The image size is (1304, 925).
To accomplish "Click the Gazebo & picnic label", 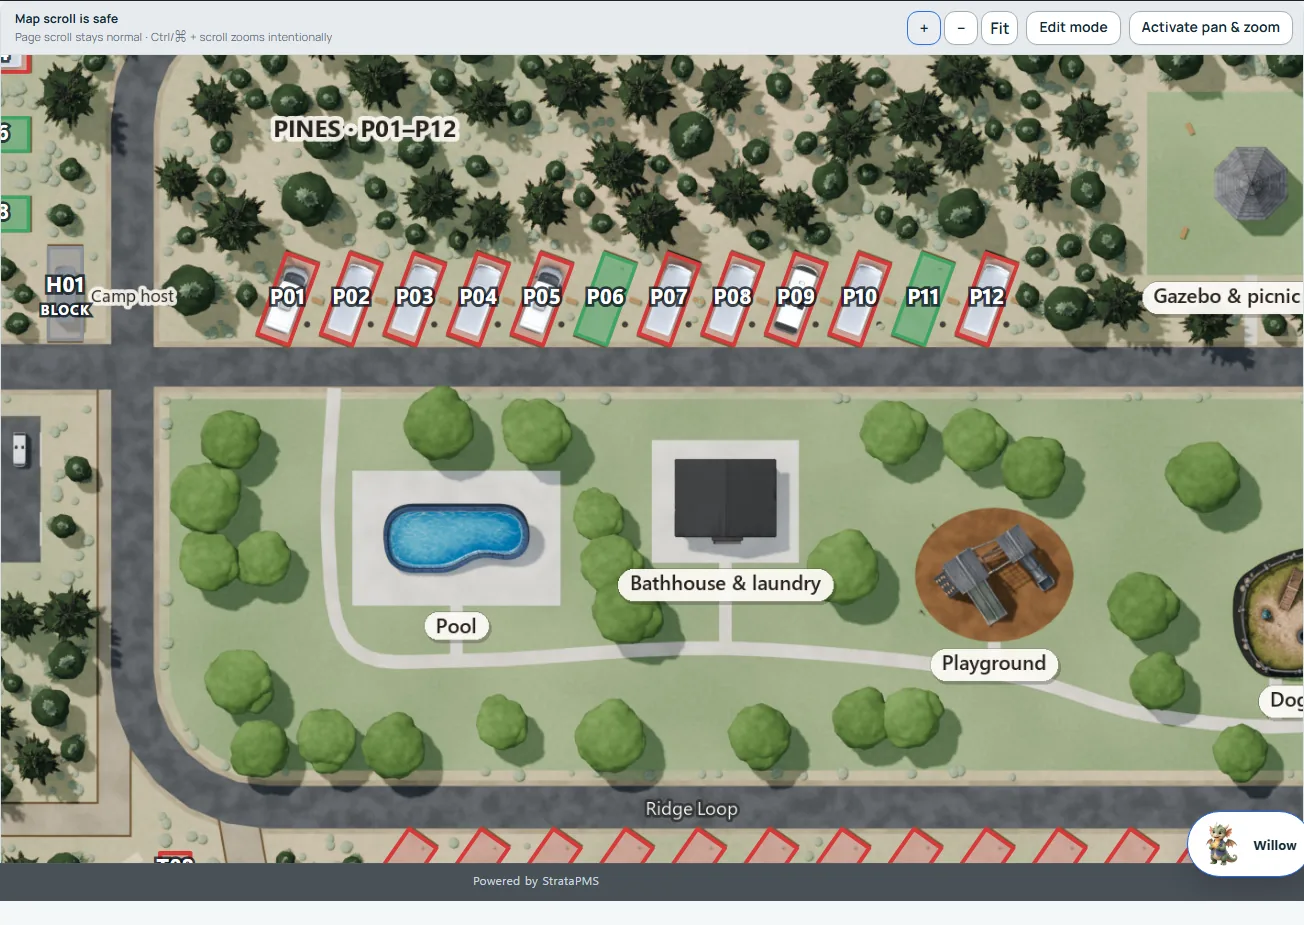I will (x=1226, y=296).
